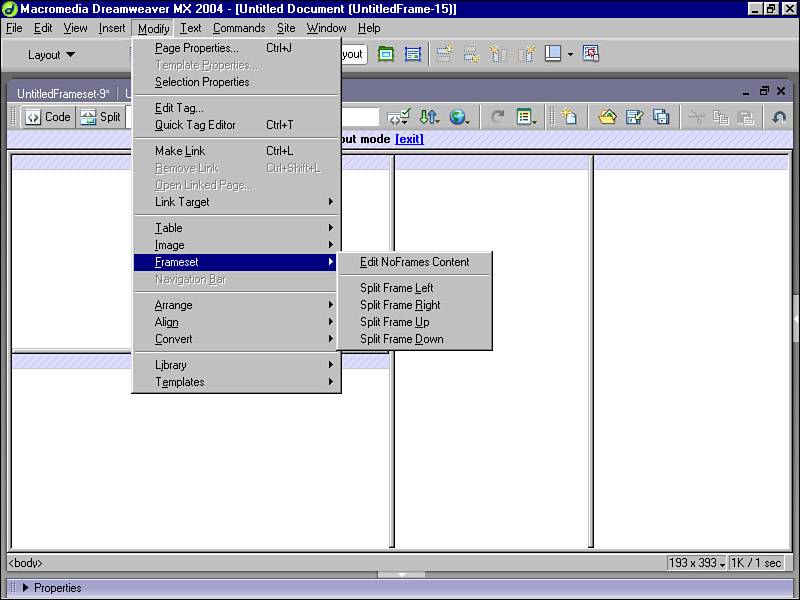This screenshot has height=600, width=800.
Task: Click the Preview in Browser globe icon
Action: [459, 117]
